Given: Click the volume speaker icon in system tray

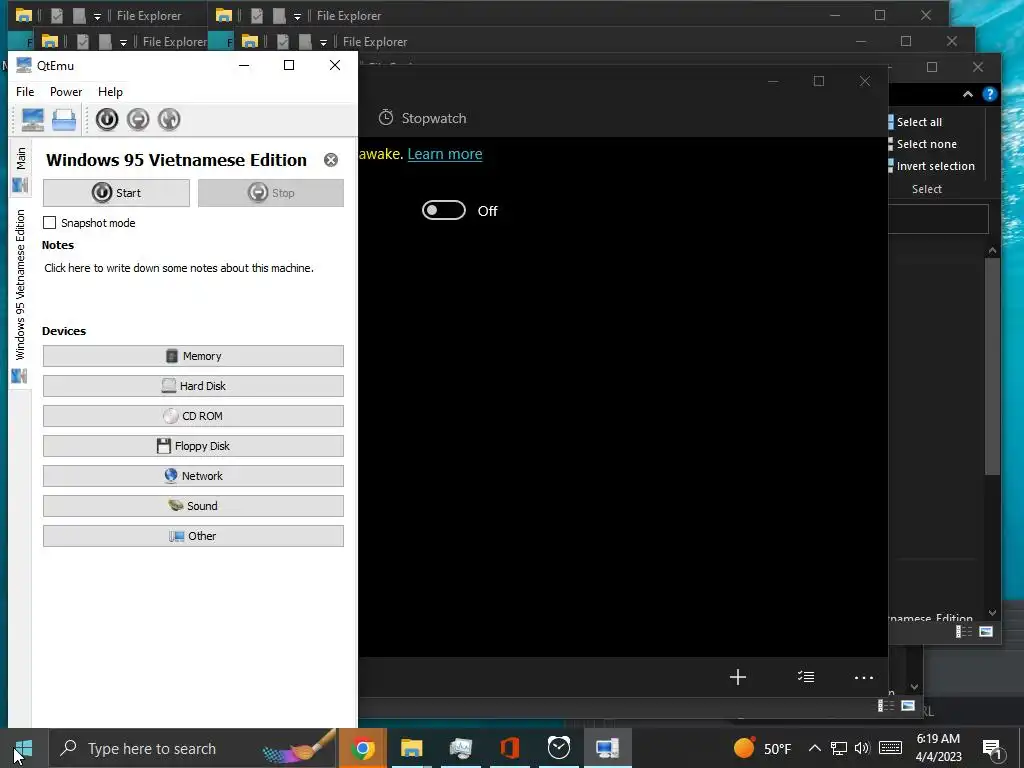Looking at the screenshot, I should (862, 748).
